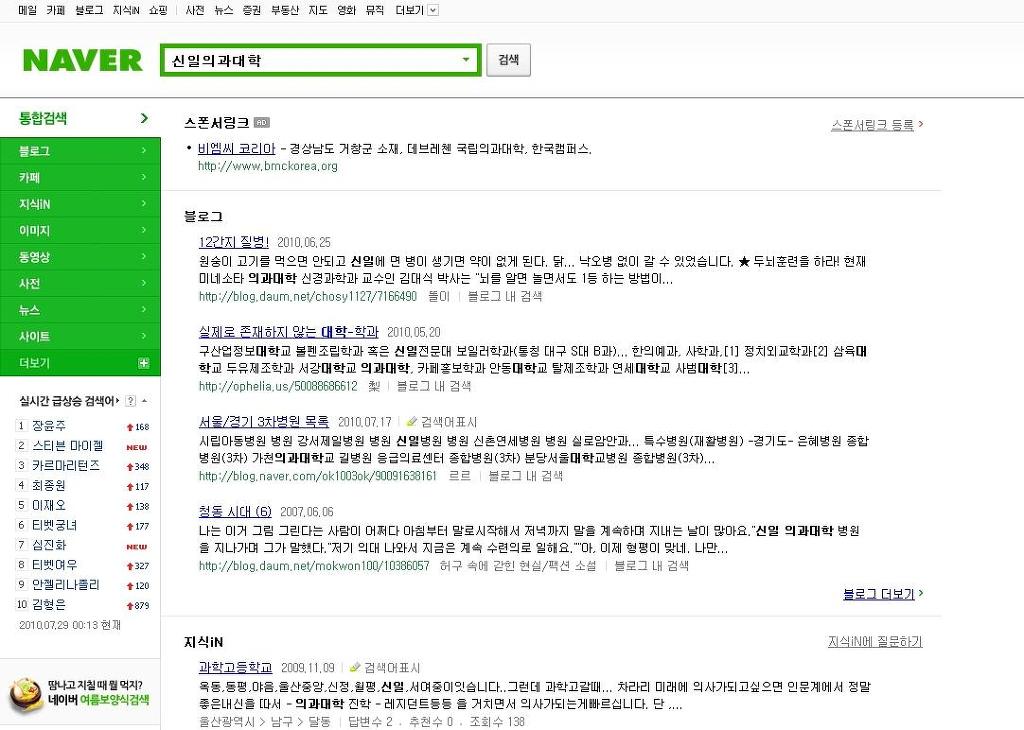Select 뉴스 in the green sidebar
Screen dimensions: 1024x730
[x=80, y=310]
